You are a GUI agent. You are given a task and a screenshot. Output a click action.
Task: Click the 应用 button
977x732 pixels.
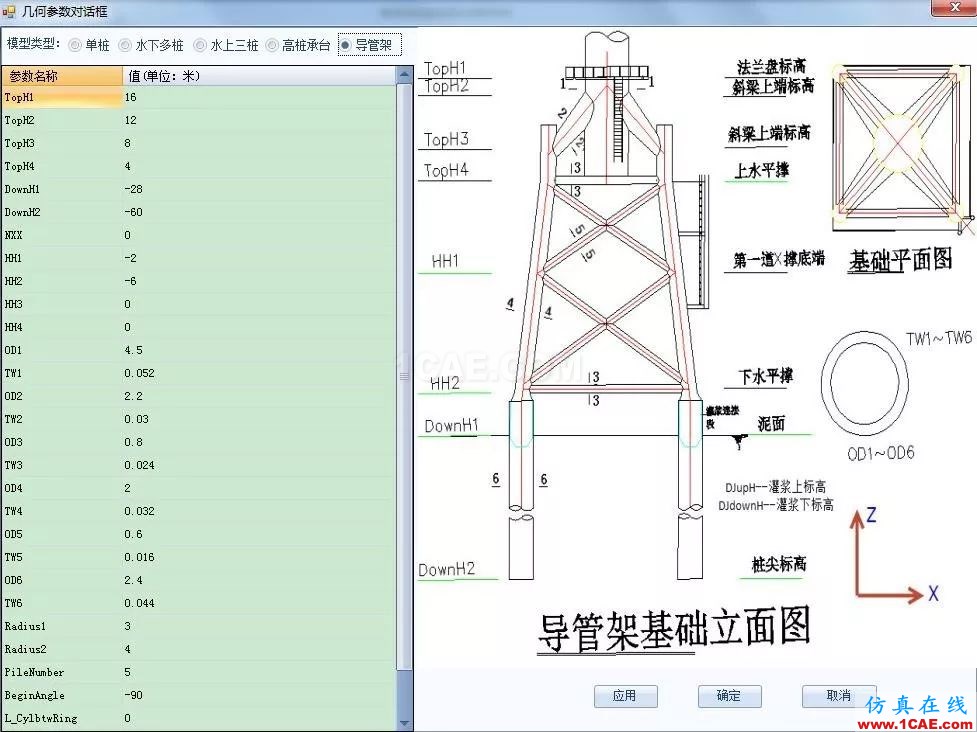[x=626, y=696]
